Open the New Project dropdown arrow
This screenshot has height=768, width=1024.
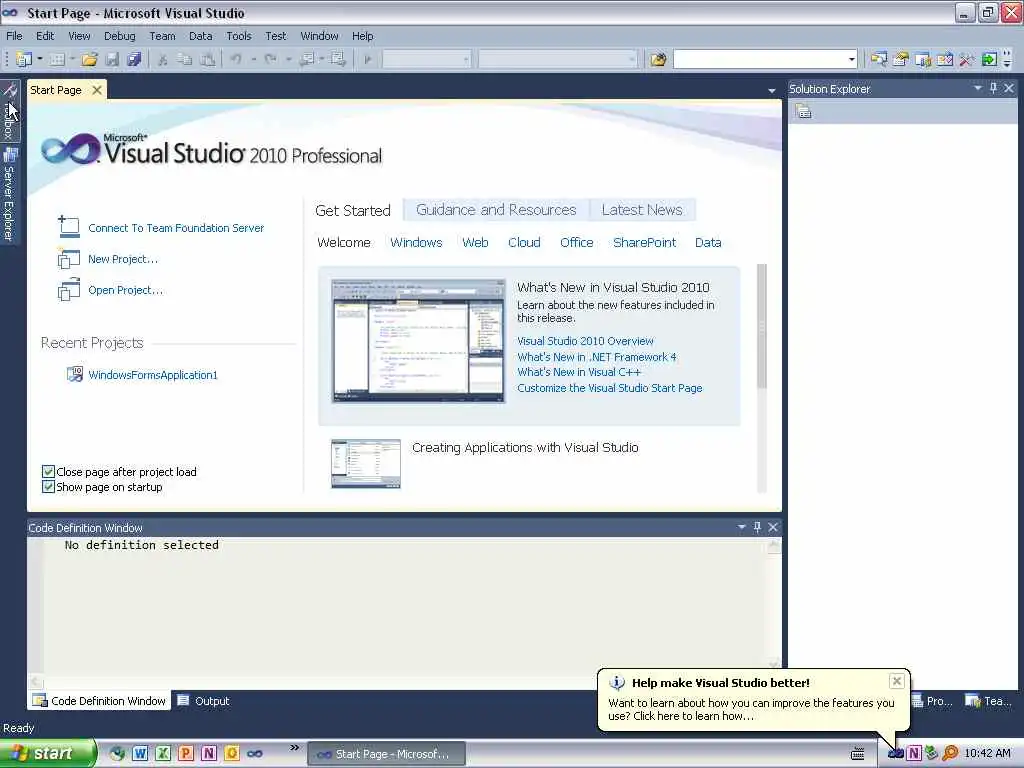[40, 59]
